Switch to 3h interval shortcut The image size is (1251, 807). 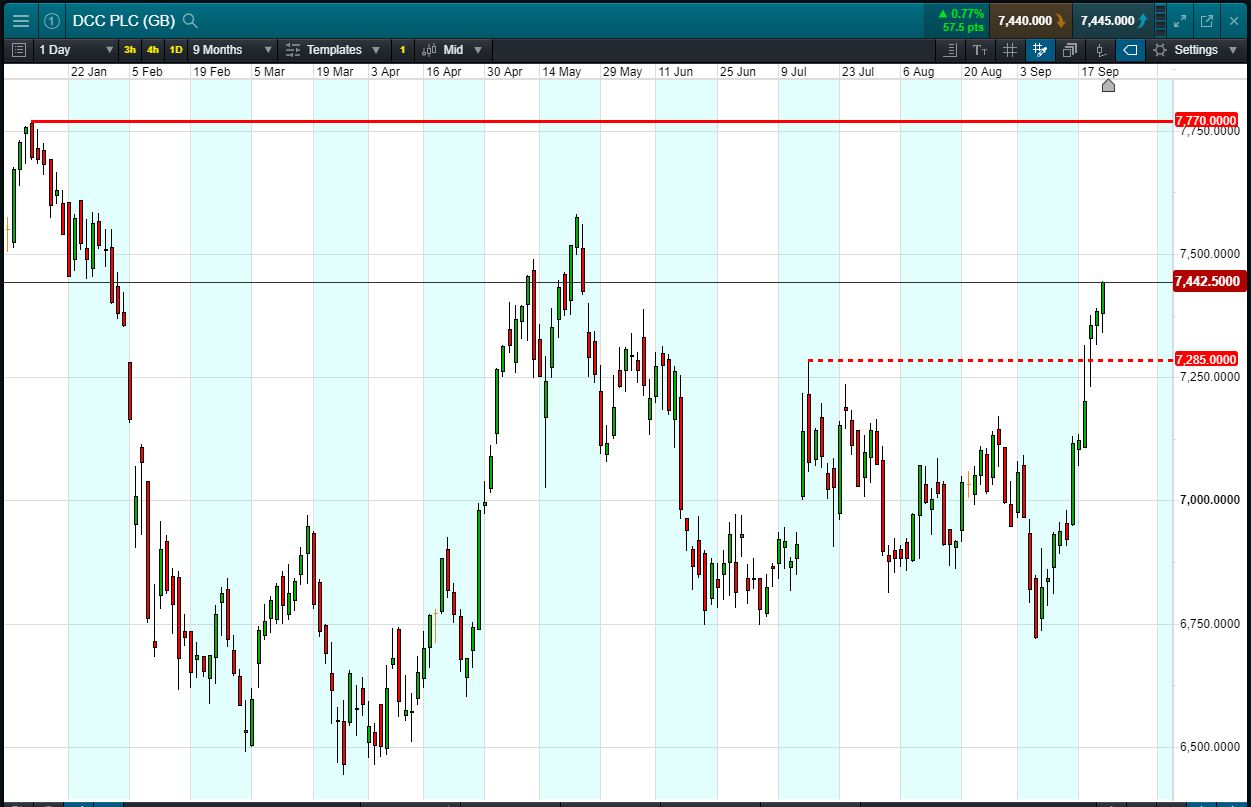[x=130, y=49]
